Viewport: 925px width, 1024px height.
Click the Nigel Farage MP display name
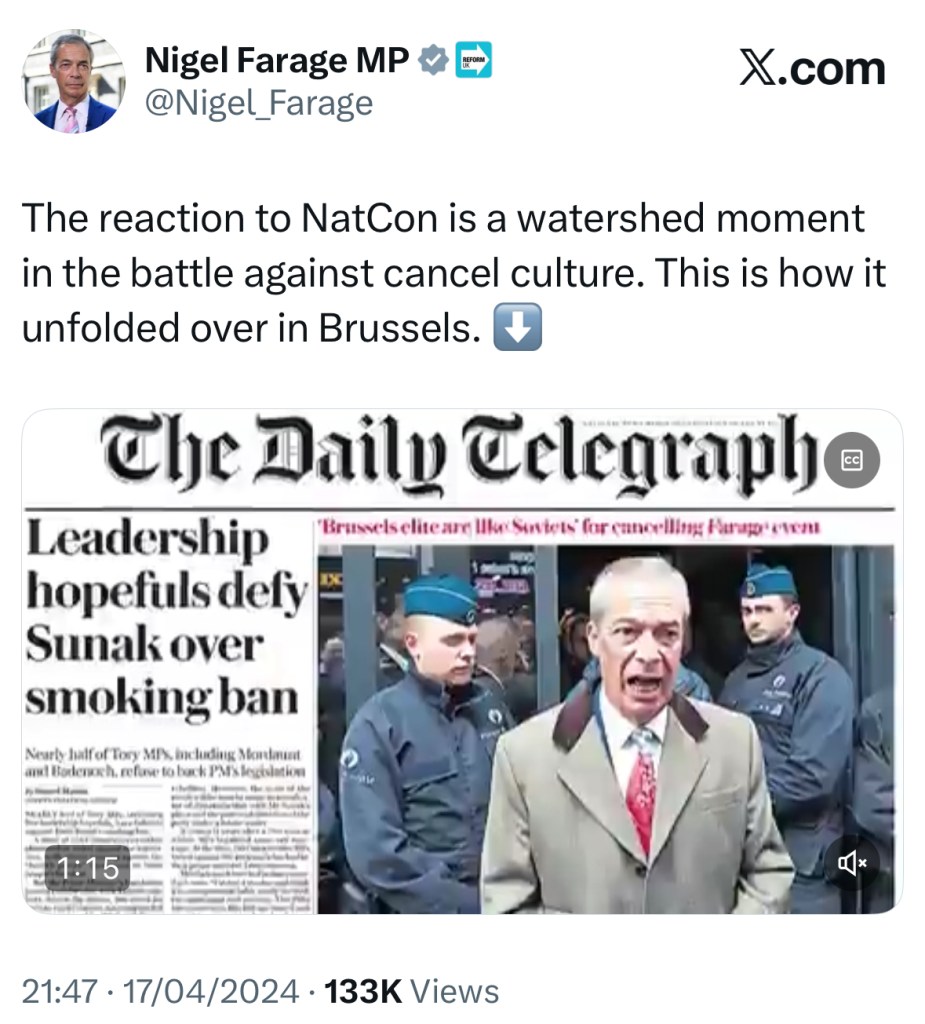click(x=277, y=60)
